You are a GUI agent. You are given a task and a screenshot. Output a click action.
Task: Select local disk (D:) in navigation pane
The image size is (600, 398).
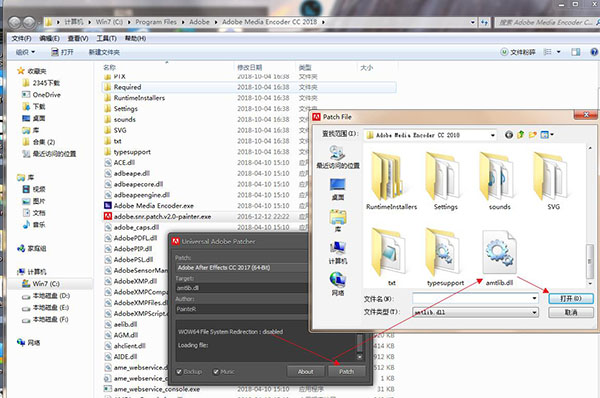pos(46,296)
